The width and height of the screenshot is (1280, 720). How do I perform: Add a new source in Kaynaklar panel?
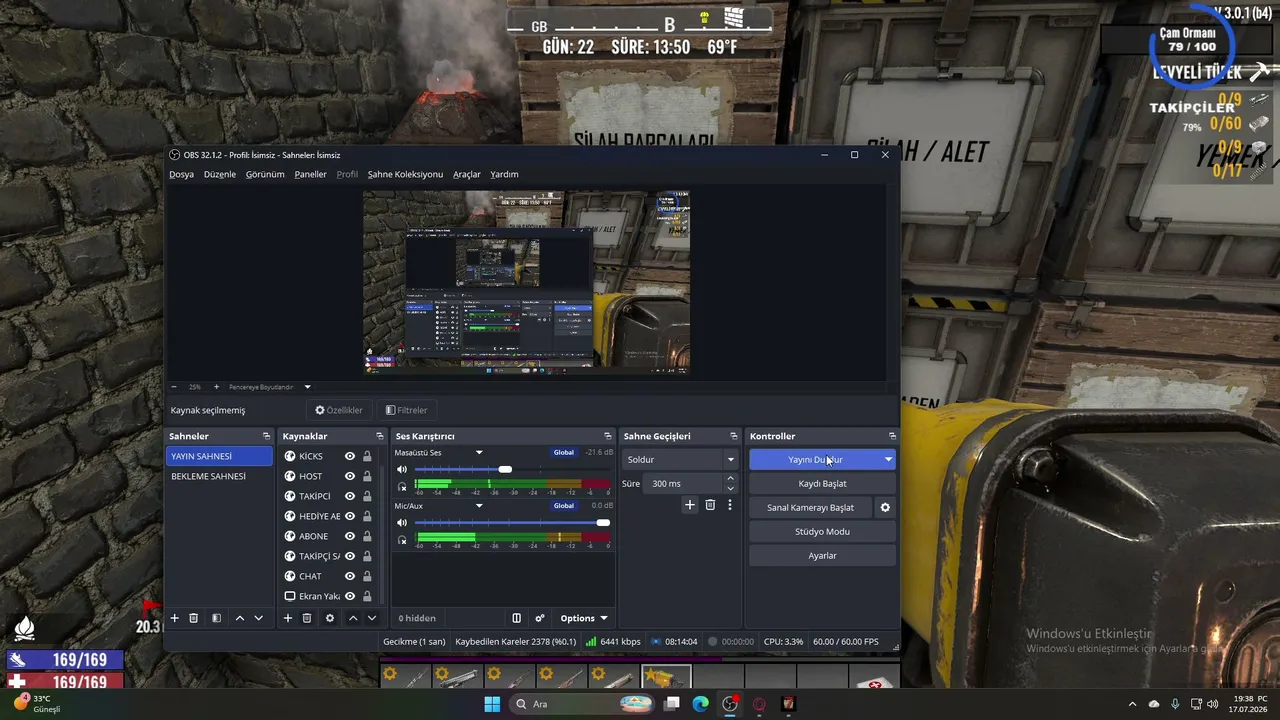click(x=288, y=618)
